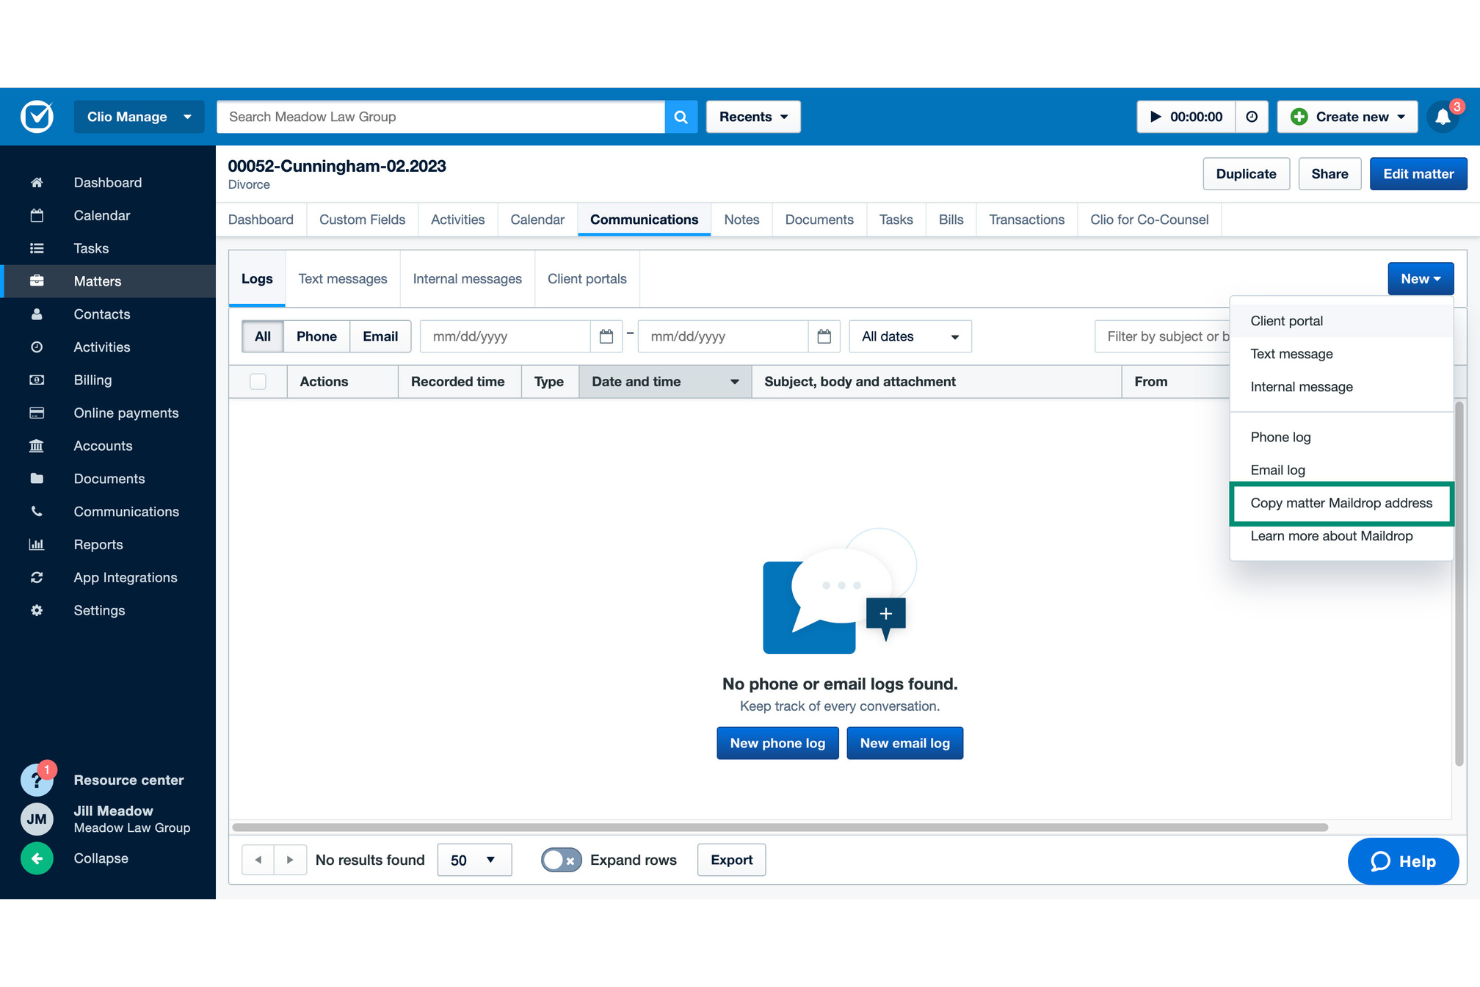Open the start date calendar picker
The height and width of the screenshot is (987, 1480).
606,337
